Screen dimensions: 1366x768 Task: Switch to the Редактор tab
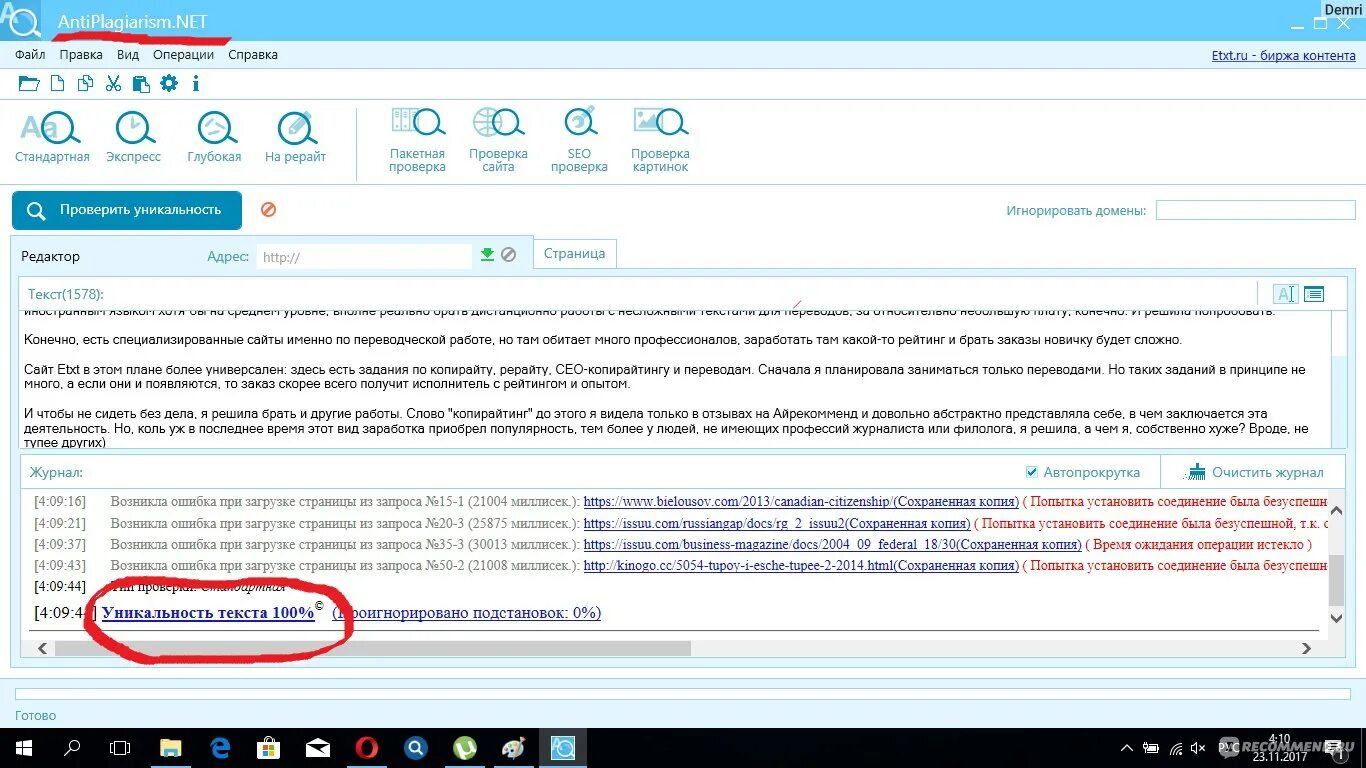50,257
